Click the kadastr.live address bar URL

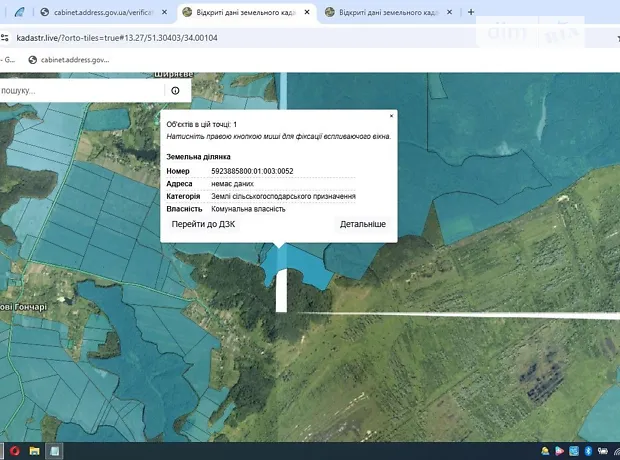tap(120, 37)
